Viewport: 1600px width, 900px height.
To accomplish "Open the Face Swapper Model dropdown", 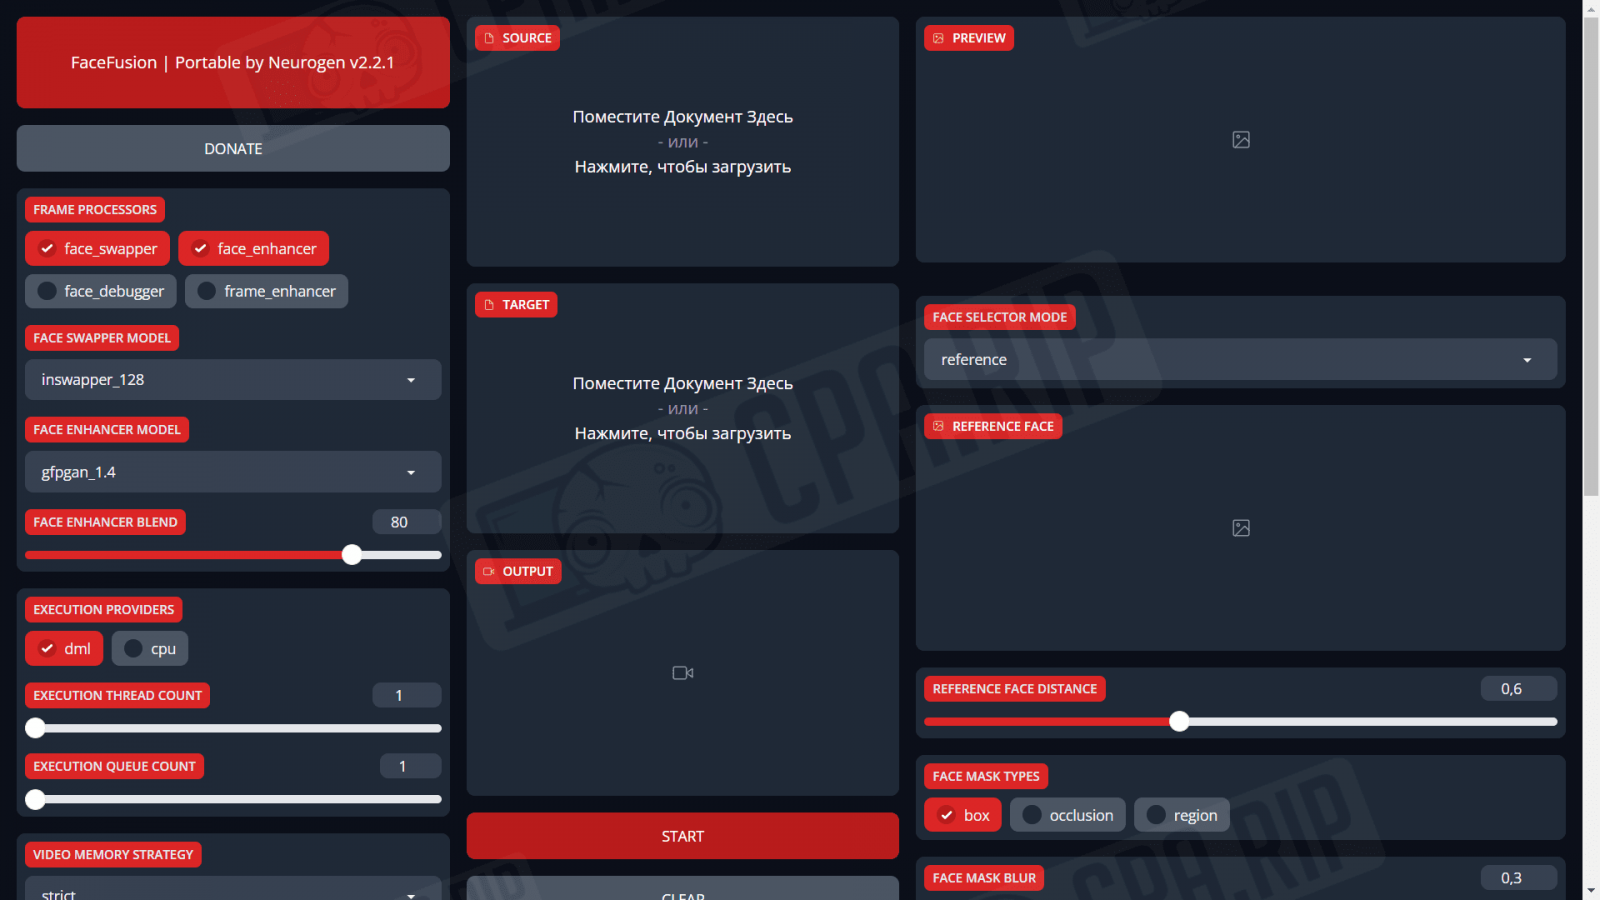I will click(232, 380).
